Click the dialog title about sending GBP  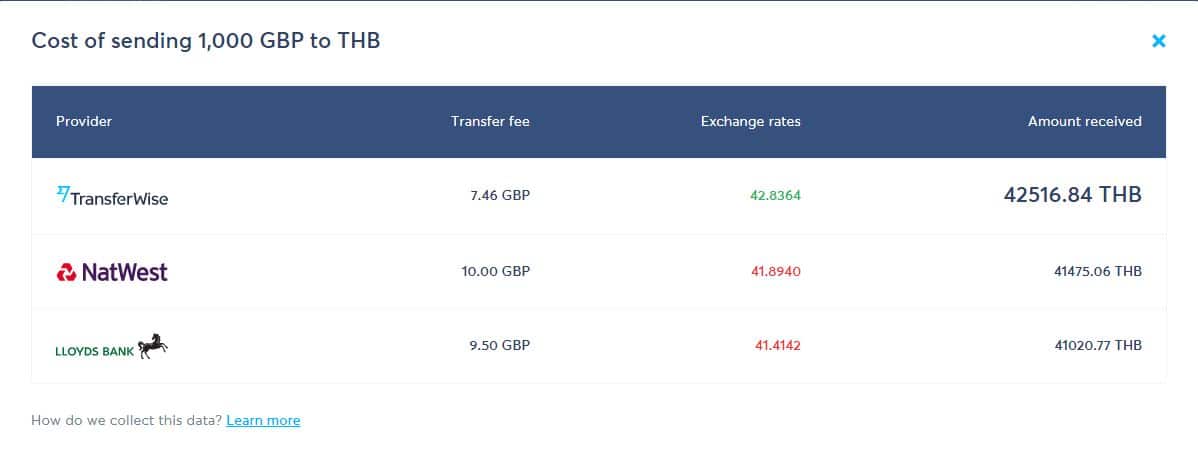206,41
